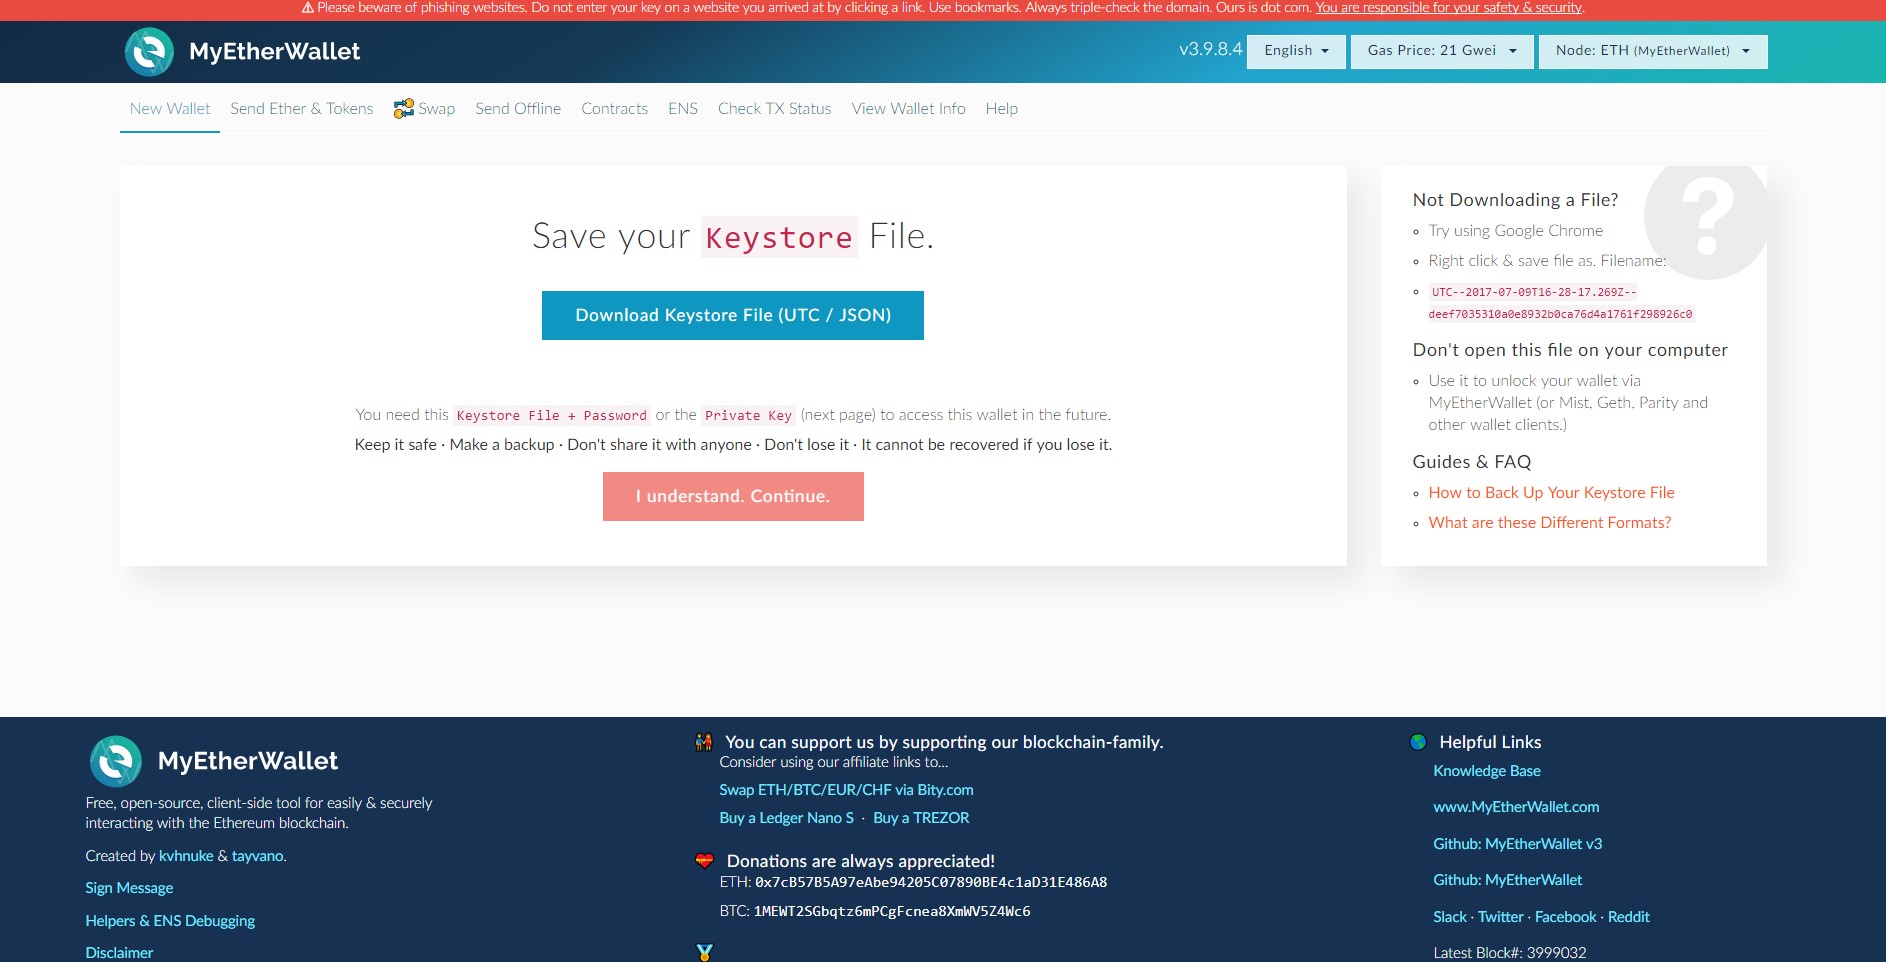Click the MyEtherWallet header title text
1886x962 pixels.
tap(275, 52)
